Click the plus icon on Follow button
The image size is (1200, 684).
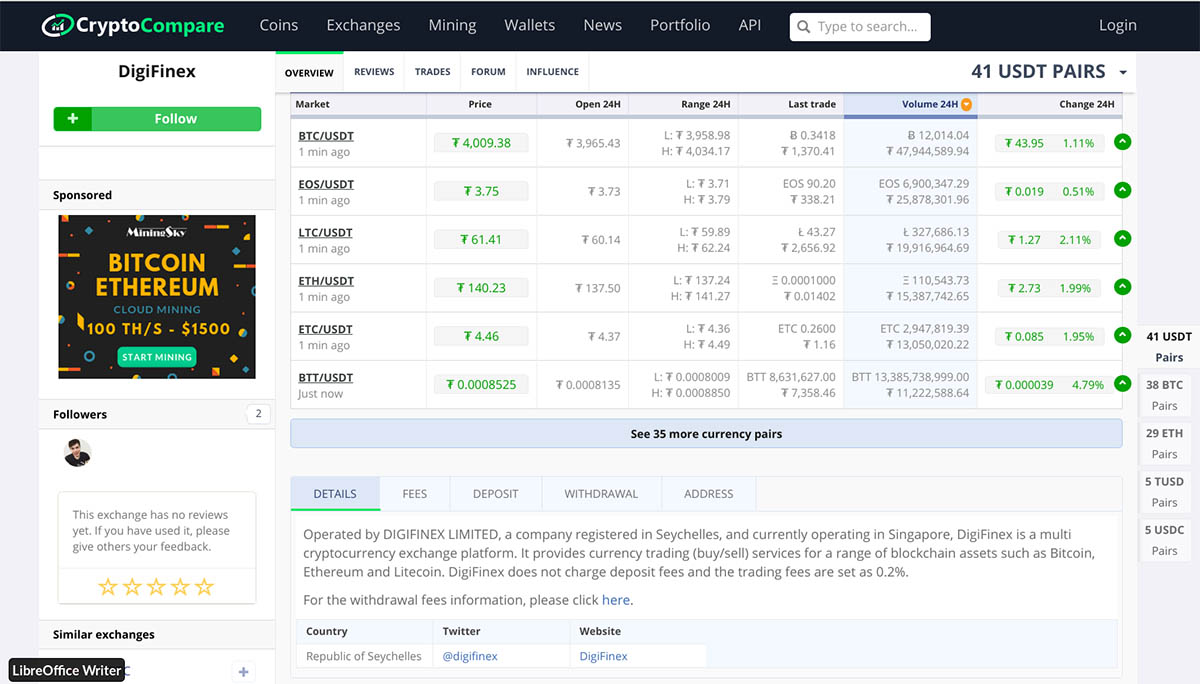[x=72, y=119]
